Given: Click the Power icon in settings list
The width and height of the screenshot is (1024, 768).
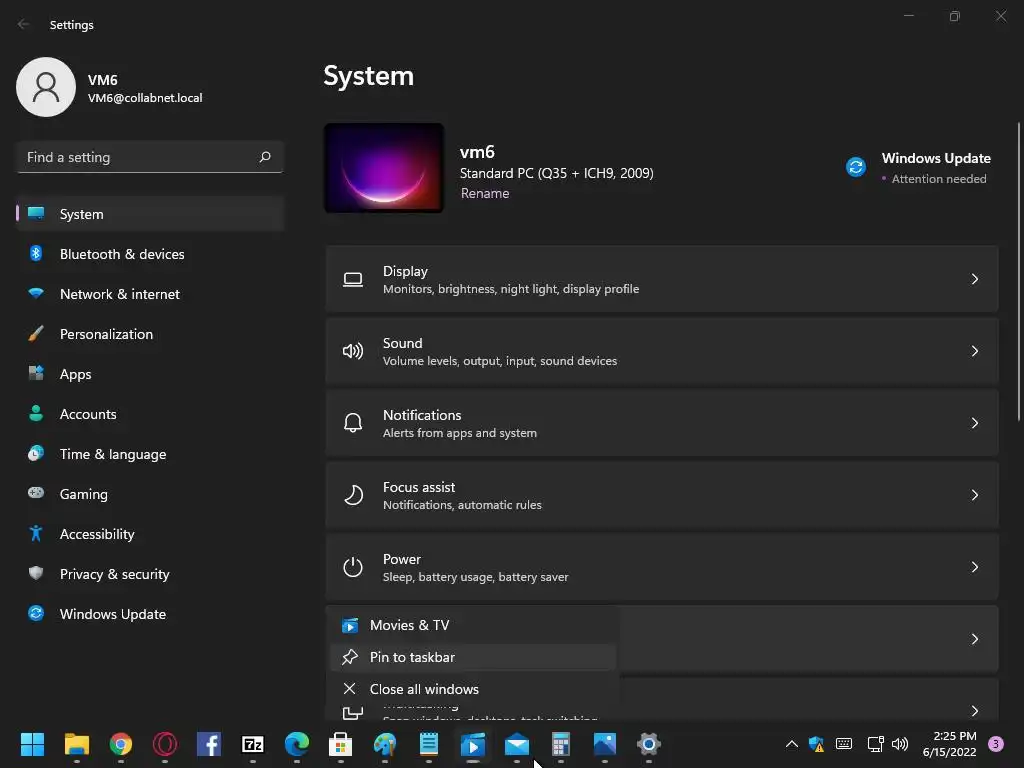Looking at the screenshot, I should (353, 567).
